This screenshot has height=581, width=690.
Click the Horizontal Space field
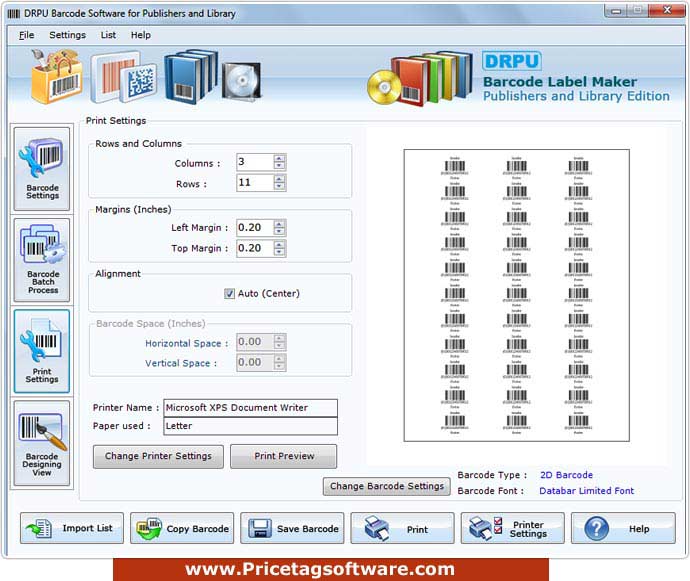(255, 342)
